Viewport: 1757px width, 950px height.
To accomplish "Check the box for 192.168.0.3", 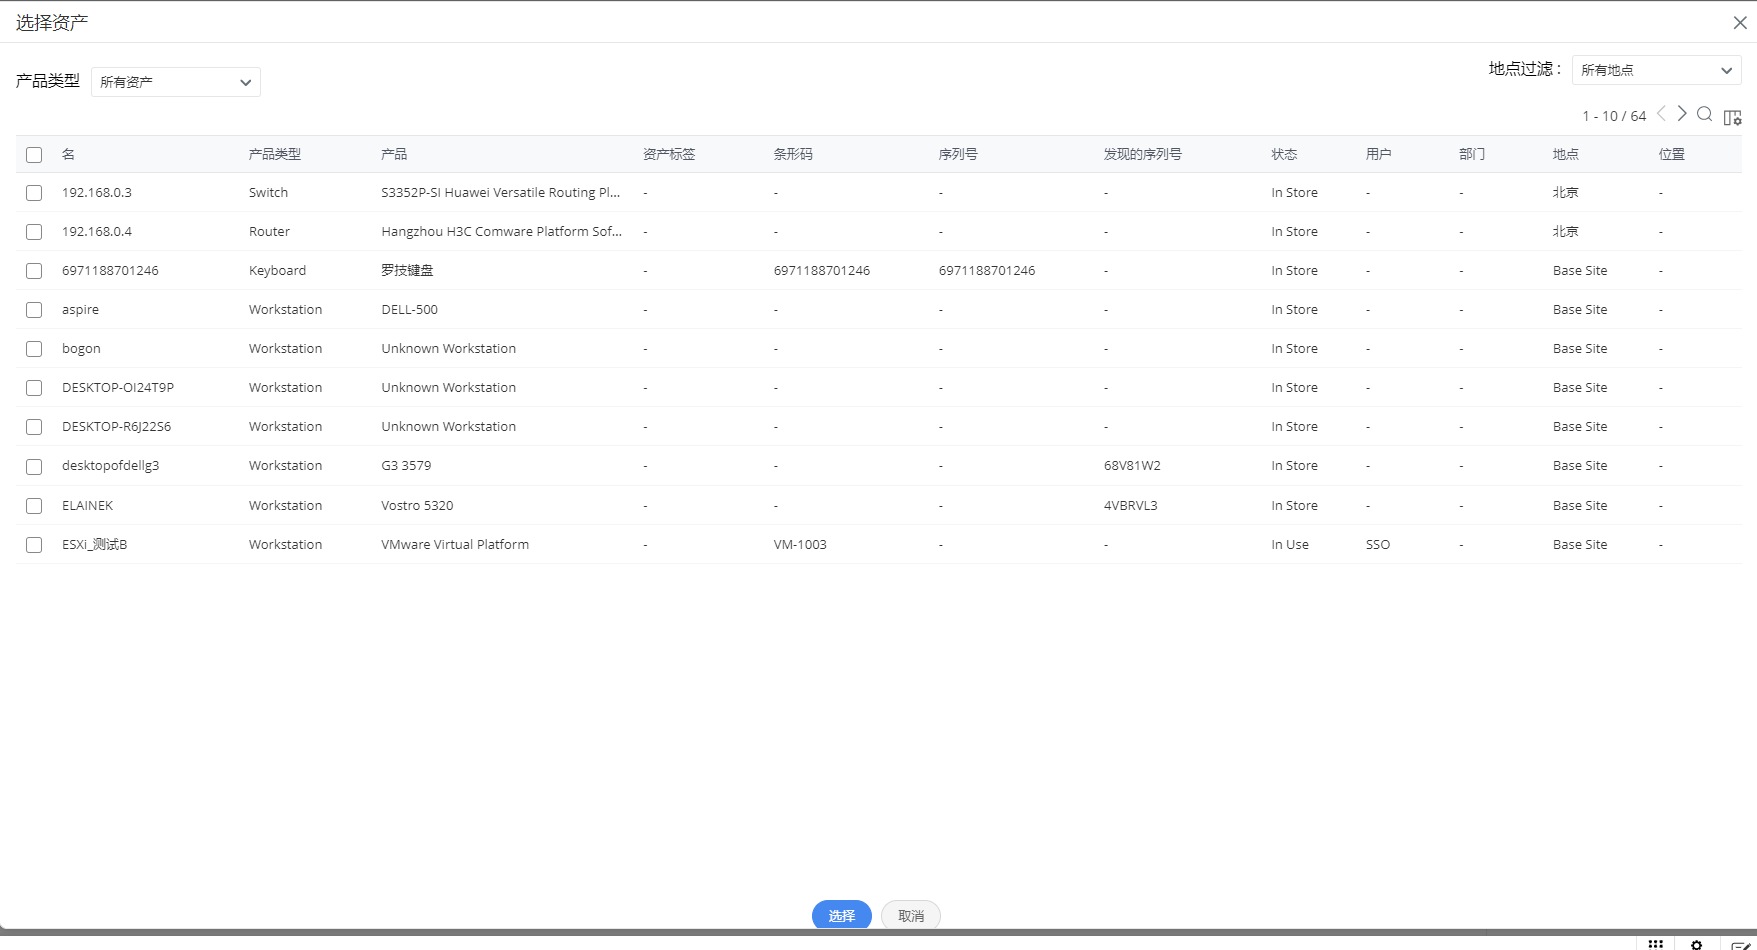I will point(34,193).
